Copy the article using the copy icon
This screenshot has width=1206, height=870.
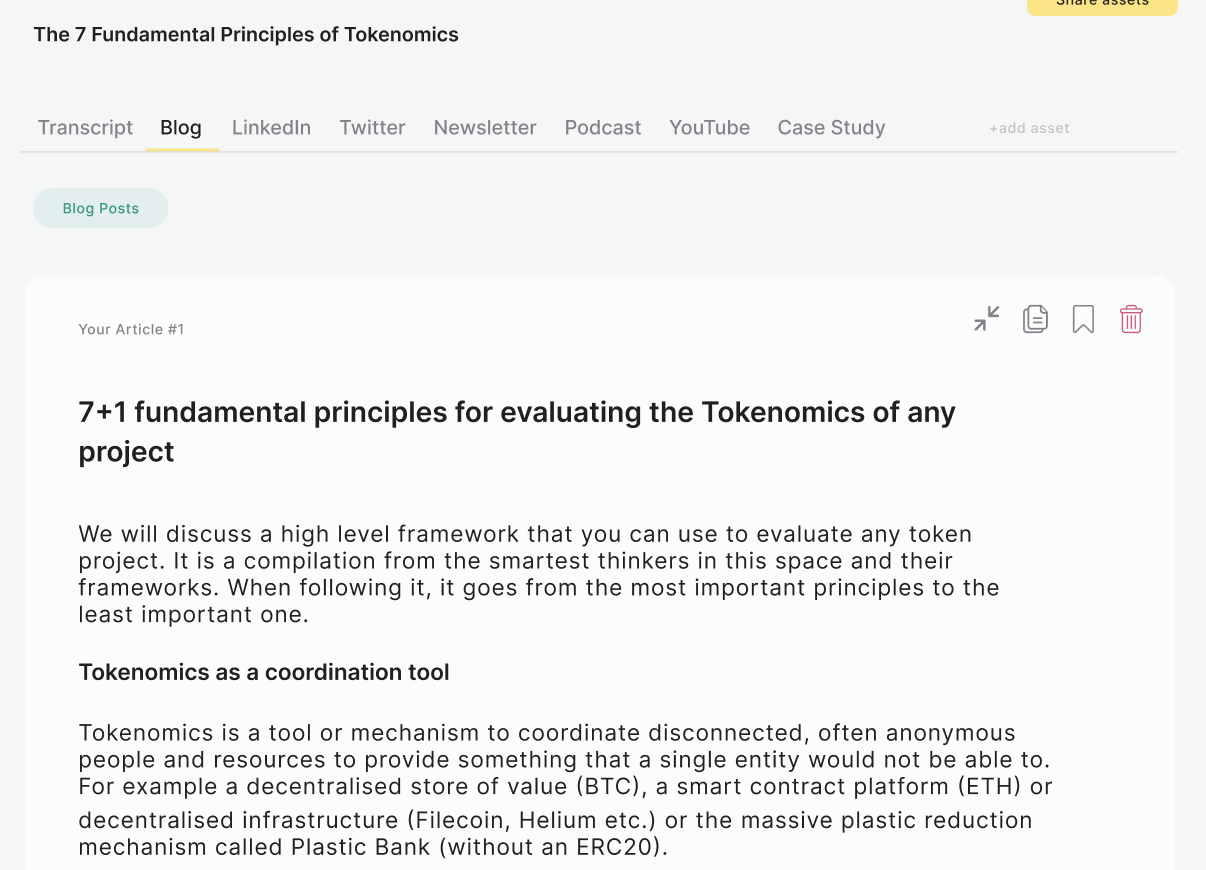coord(1035,319)
